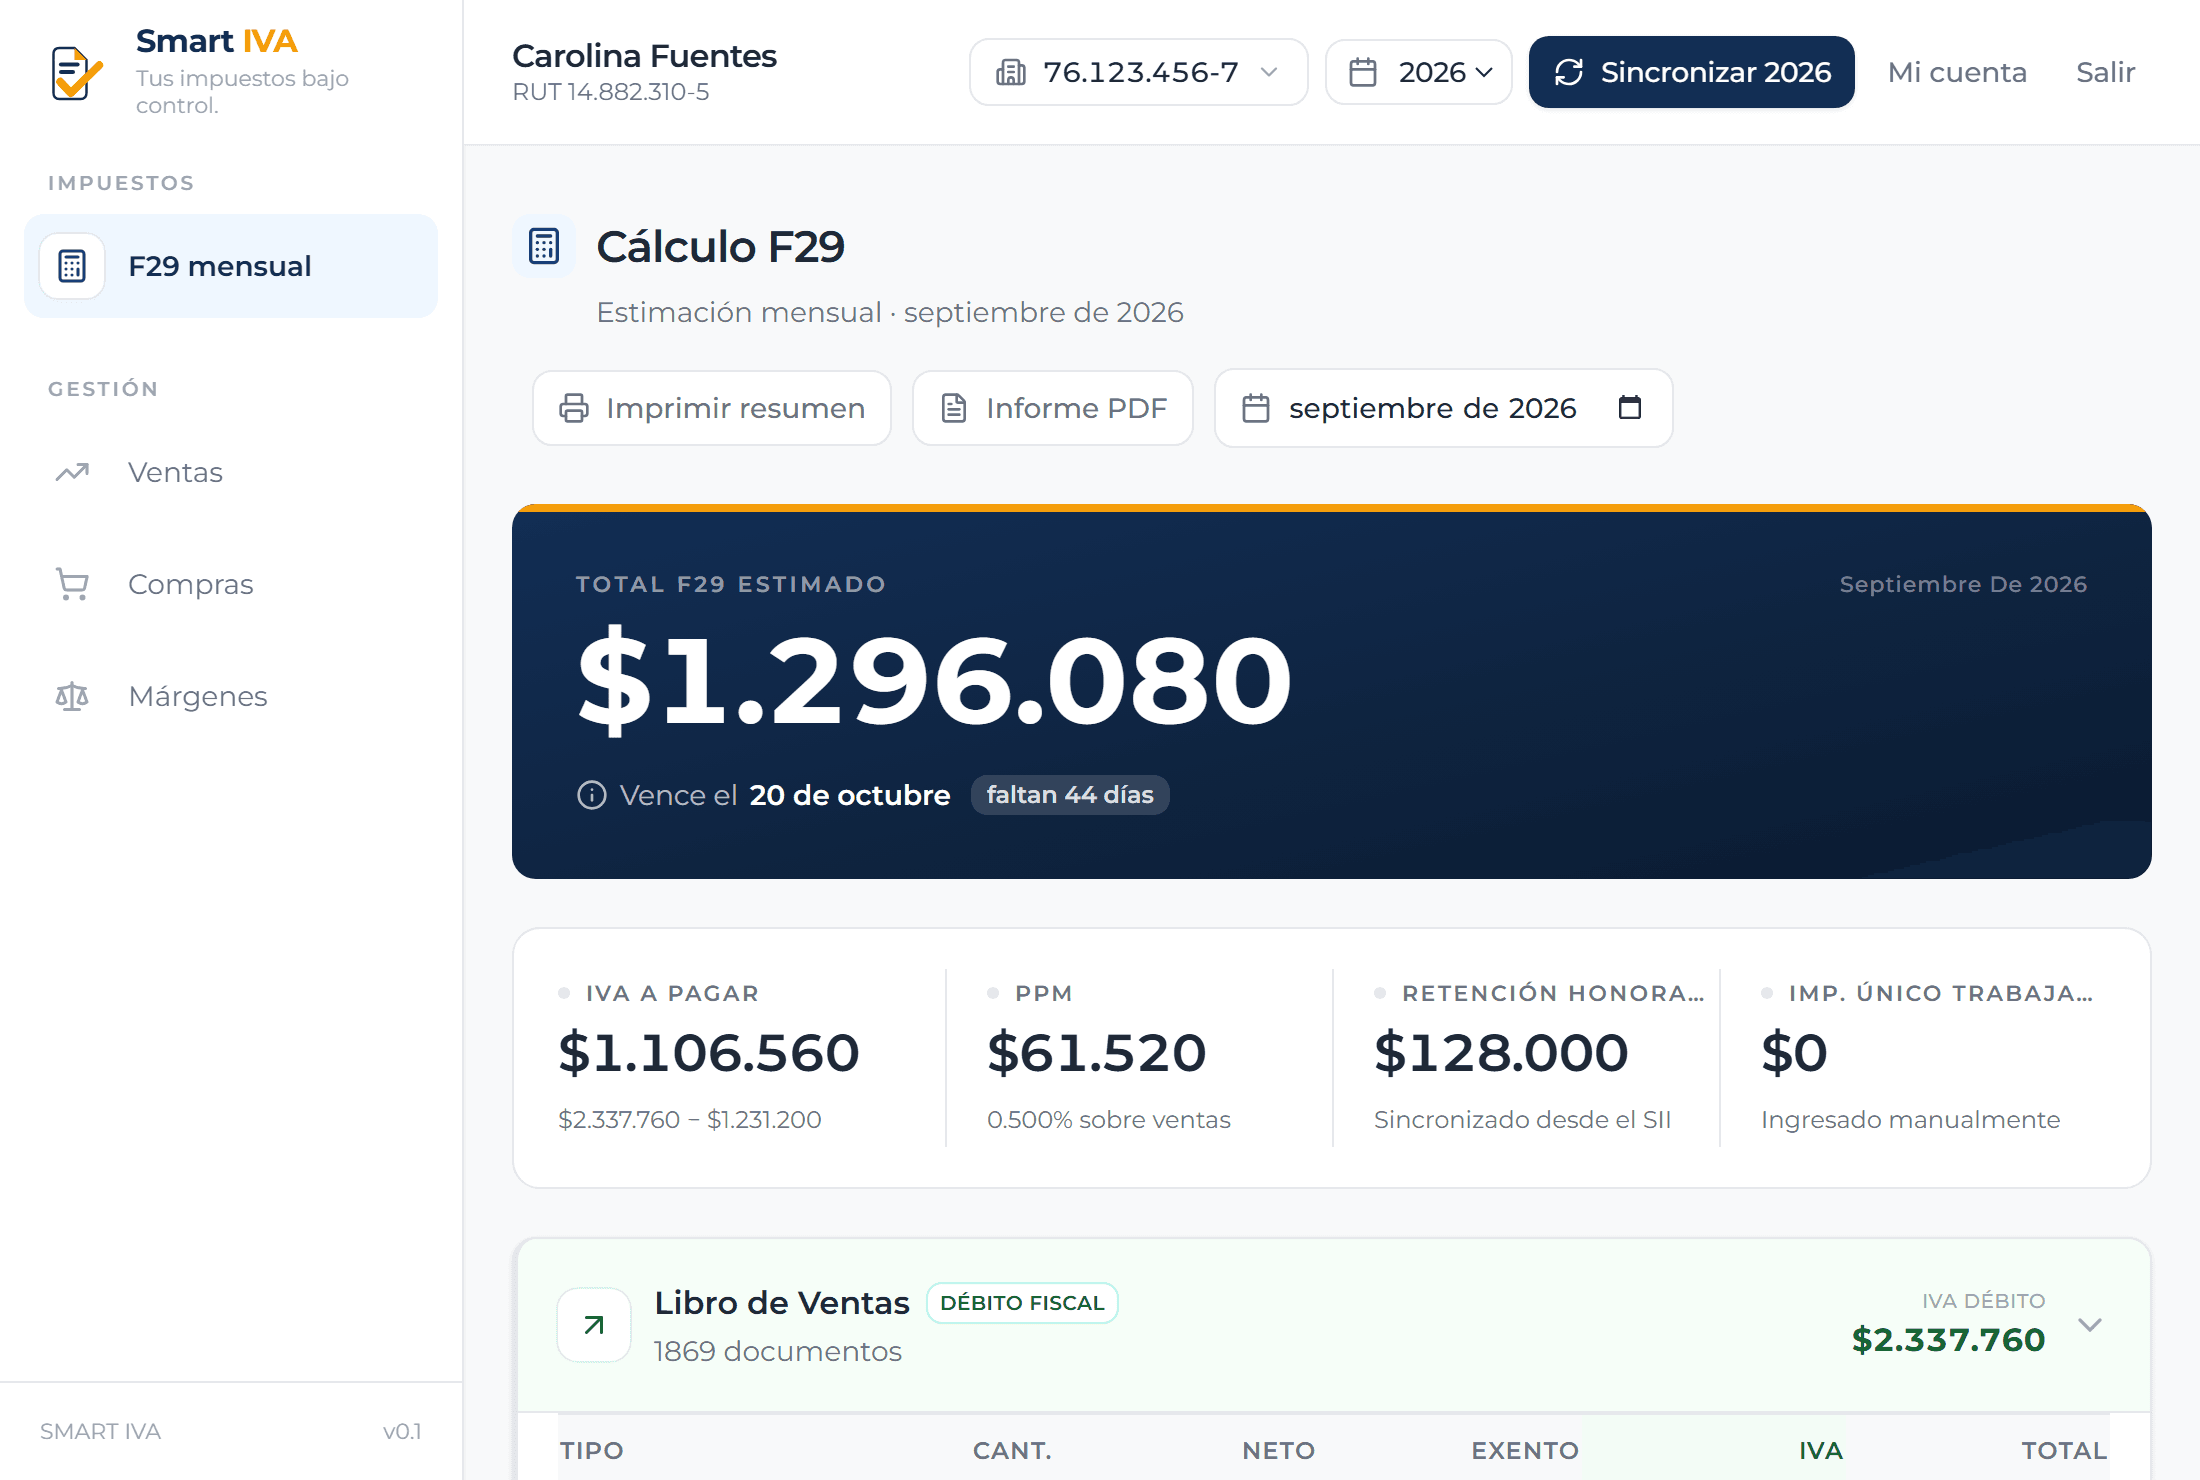Click IVA a pagar value $1.106.560

pos(709,1053)
